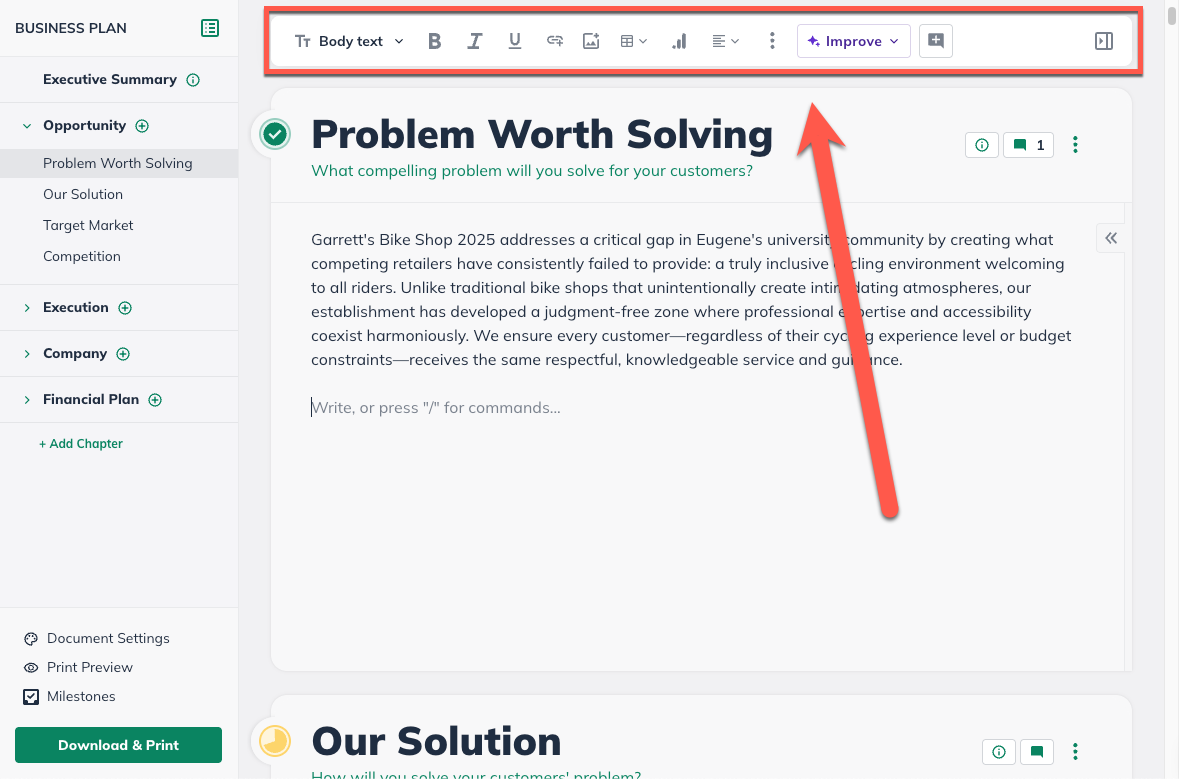Click the progress circle beside Our Solution
Screen dimensions: 1179x779
[x=273, y=741]
